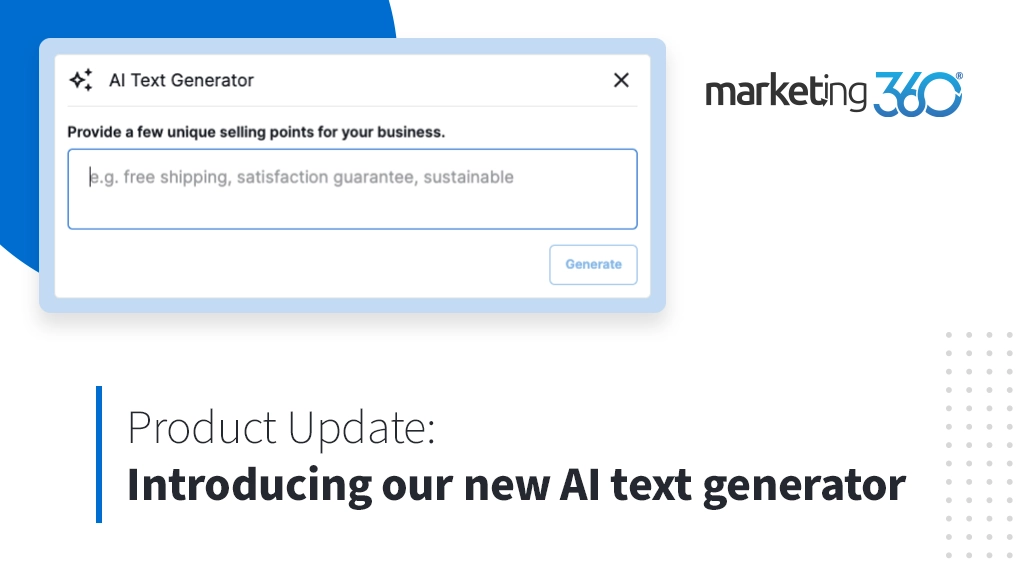Click empty dialog area left of Generate
Image resolution: width=1024 pixels, height=568 pixels.
(x=300, y=265)
